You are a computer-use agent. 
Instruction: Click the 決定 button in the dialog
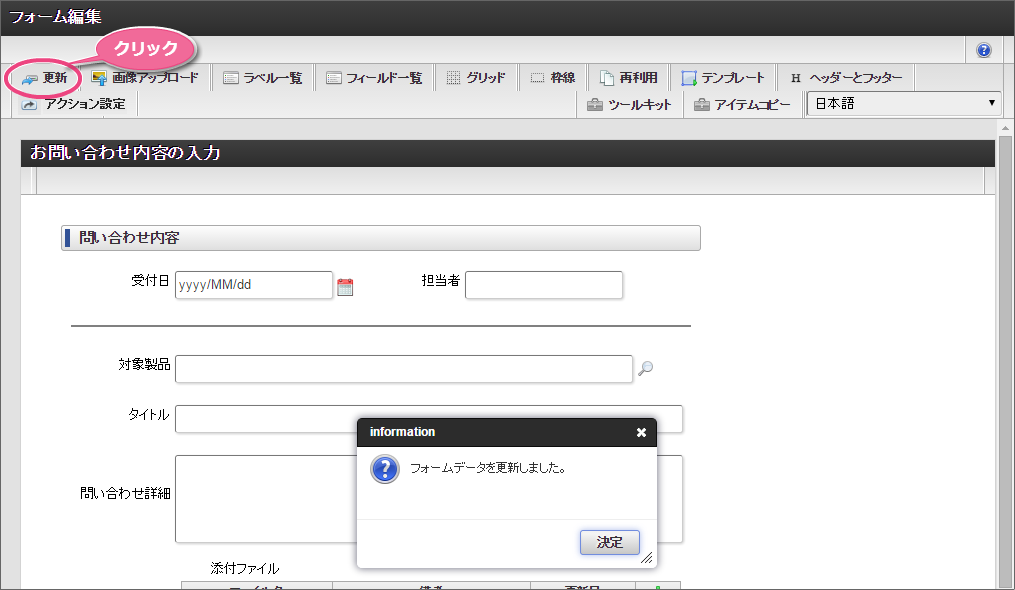click(x=610, y=542)
